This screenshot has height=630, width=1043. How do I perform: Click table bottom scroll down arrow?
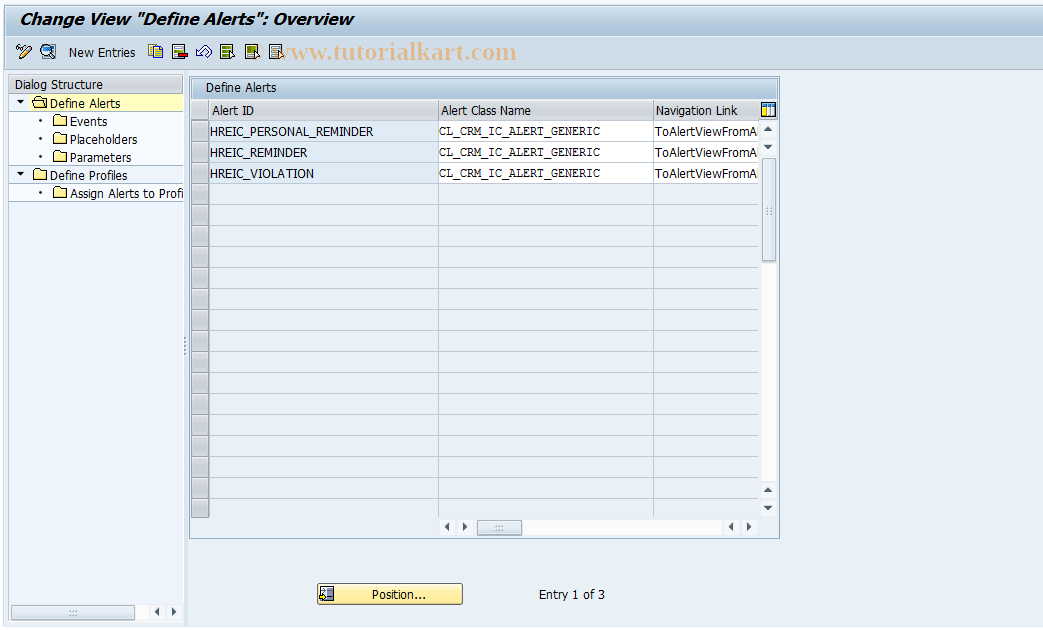(768, 508)
